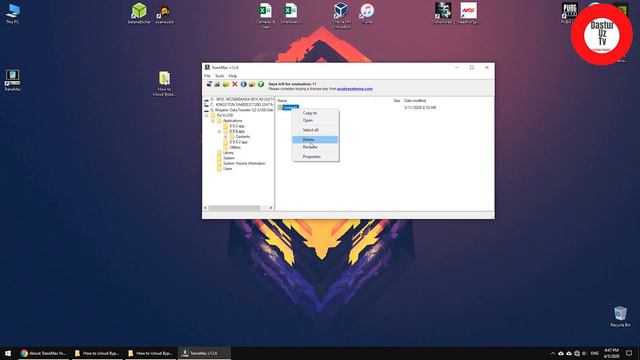Choose Open in the context menu
This screenshot has width=640, height=360.
pos(315,120)
